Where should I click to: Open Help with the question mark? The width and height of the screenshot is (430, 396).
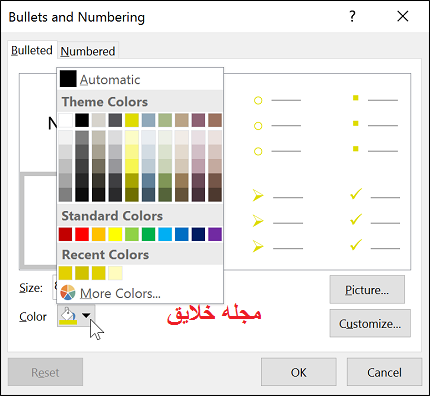click(x=352, y=16)
